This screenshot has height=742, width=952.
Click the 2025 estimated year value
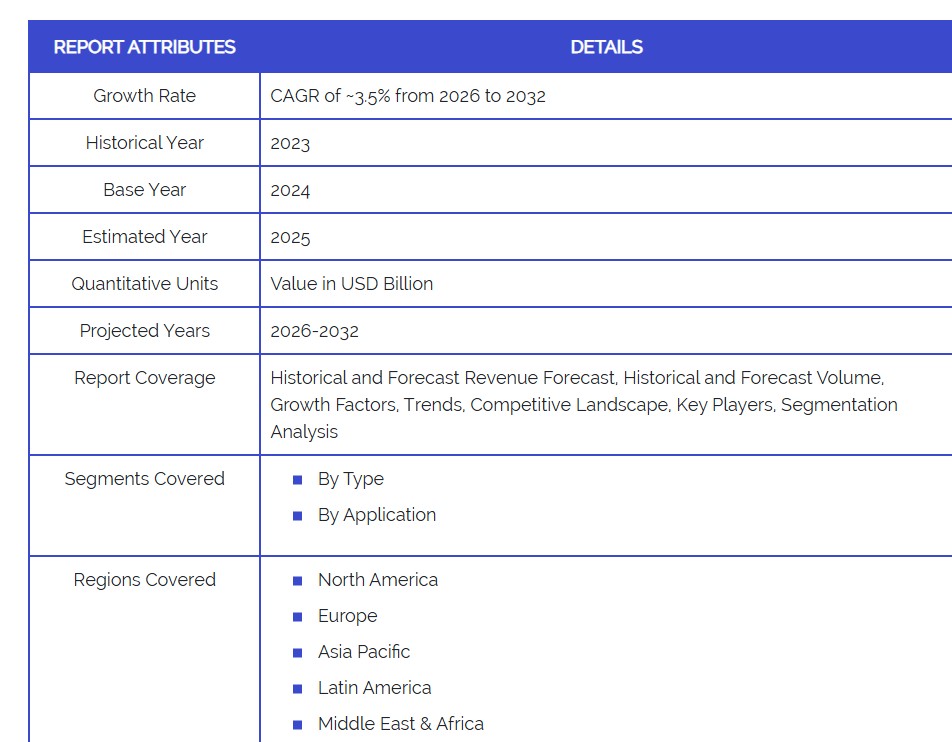pos(290,237)
